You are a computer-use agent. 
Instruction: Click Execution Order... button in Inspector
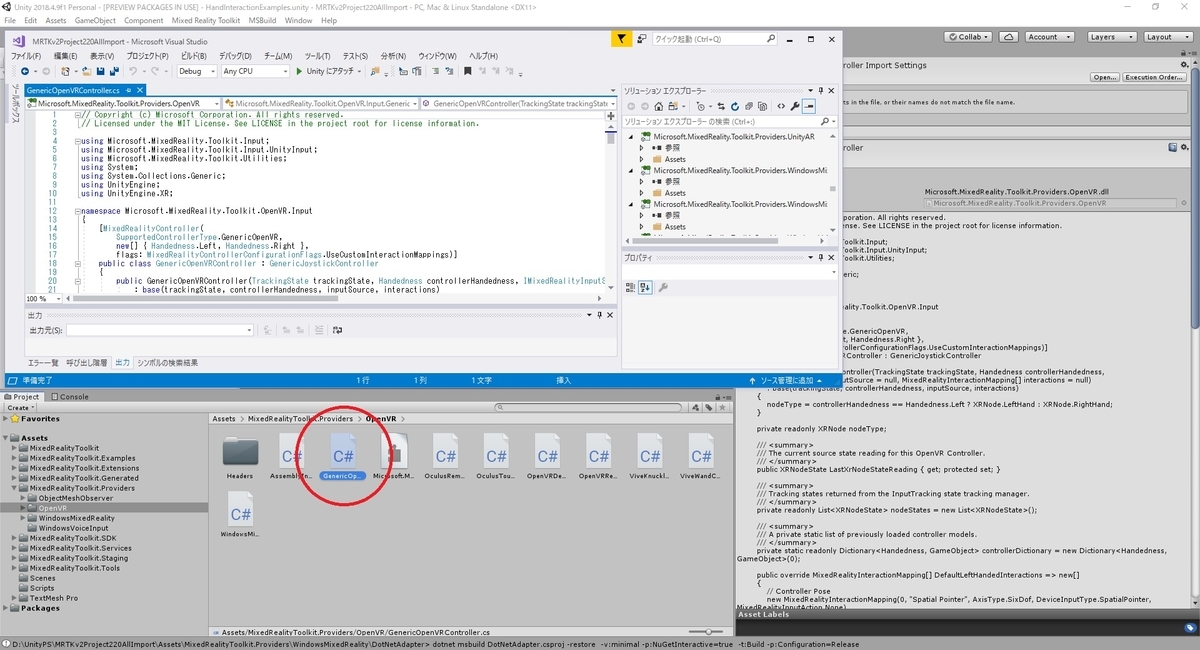[x=1154, y=77]
